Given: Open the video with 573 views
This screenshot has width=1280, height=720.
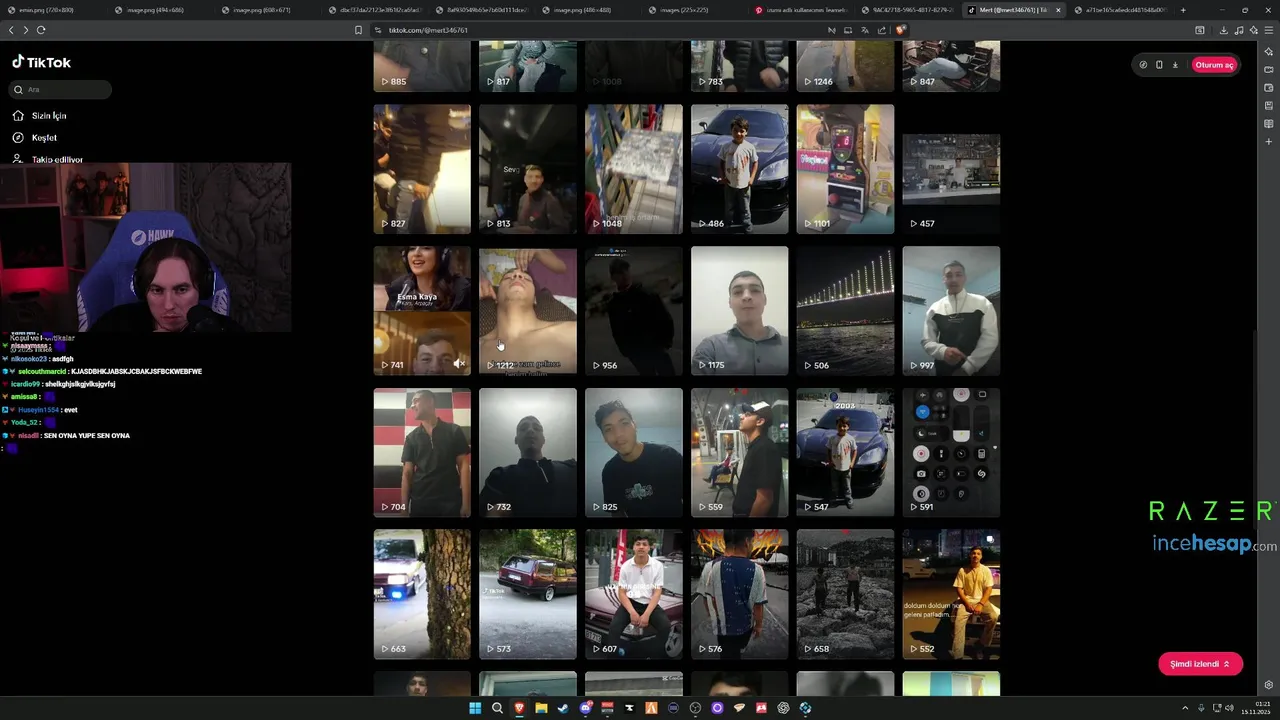Looking at the screenshot, I should point(528,594).
